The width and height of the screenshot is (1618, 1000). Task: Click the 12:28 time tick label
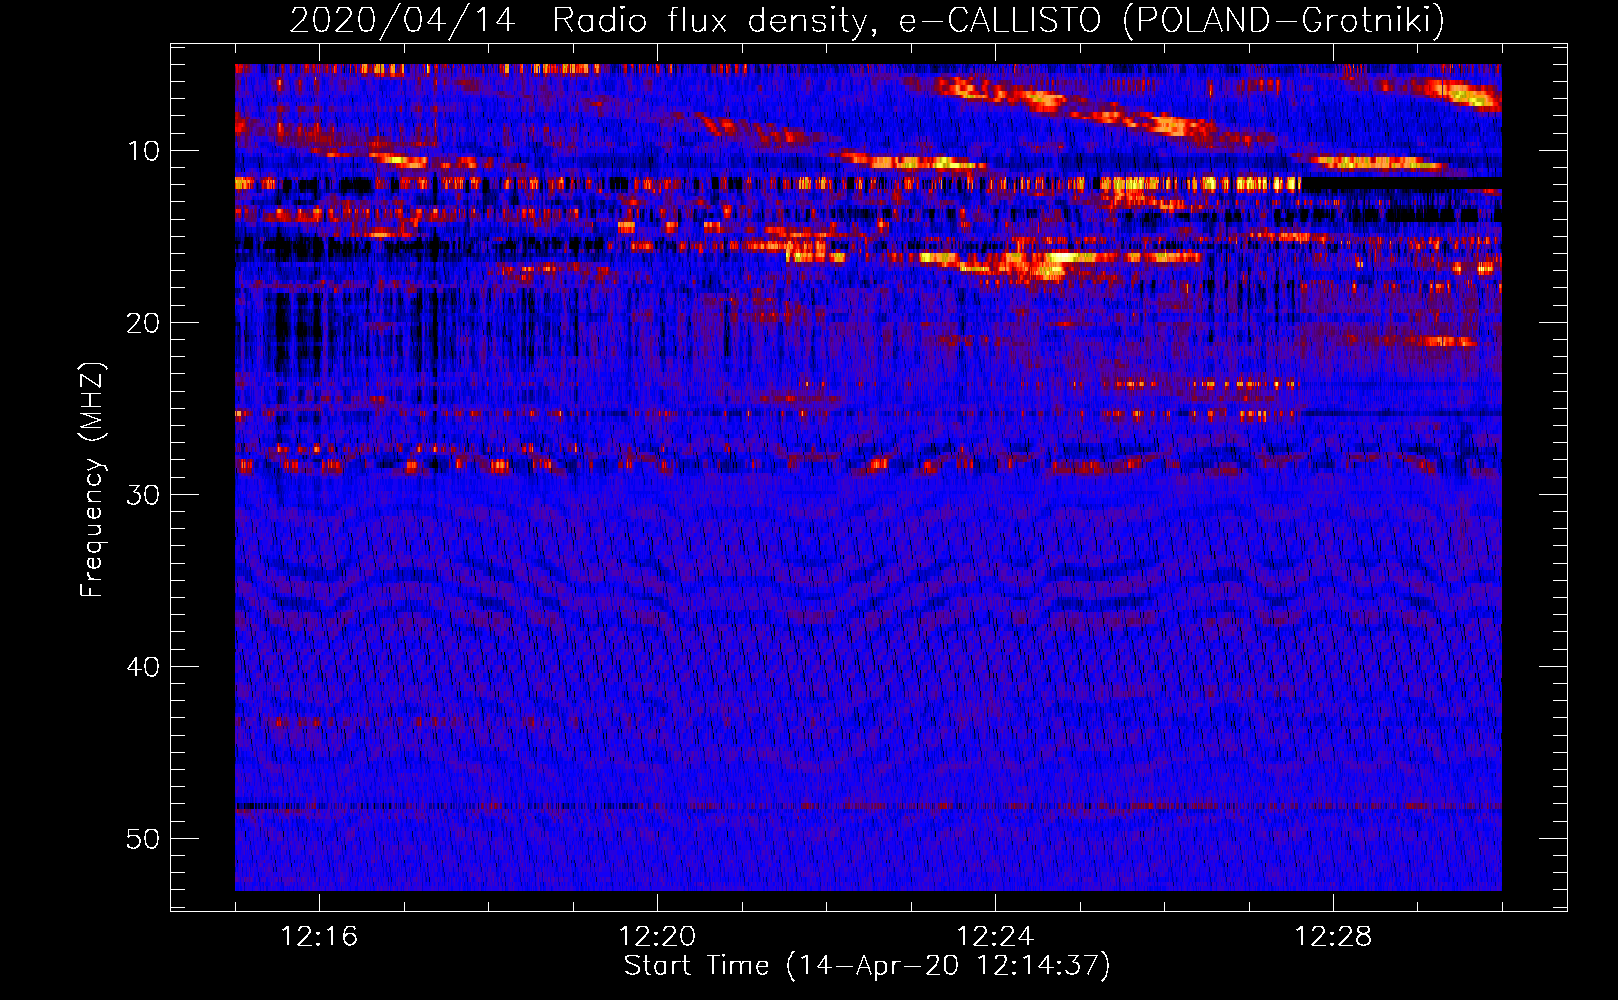tap(1333, 936)
